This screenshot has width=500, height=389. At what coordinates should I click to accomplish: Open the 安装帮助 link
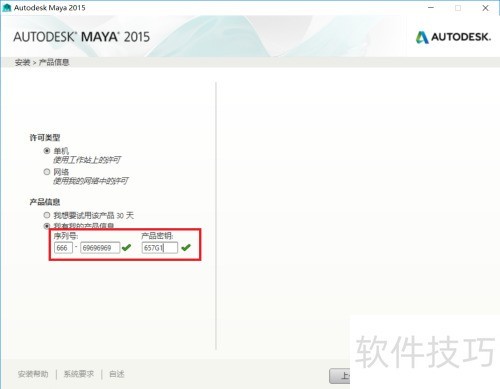click(33, 374)
